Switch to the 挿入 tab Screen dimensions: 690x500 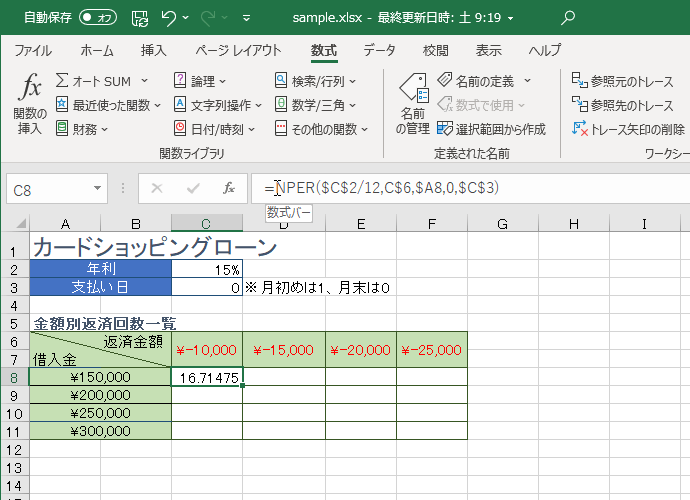[x=154, y=50]
